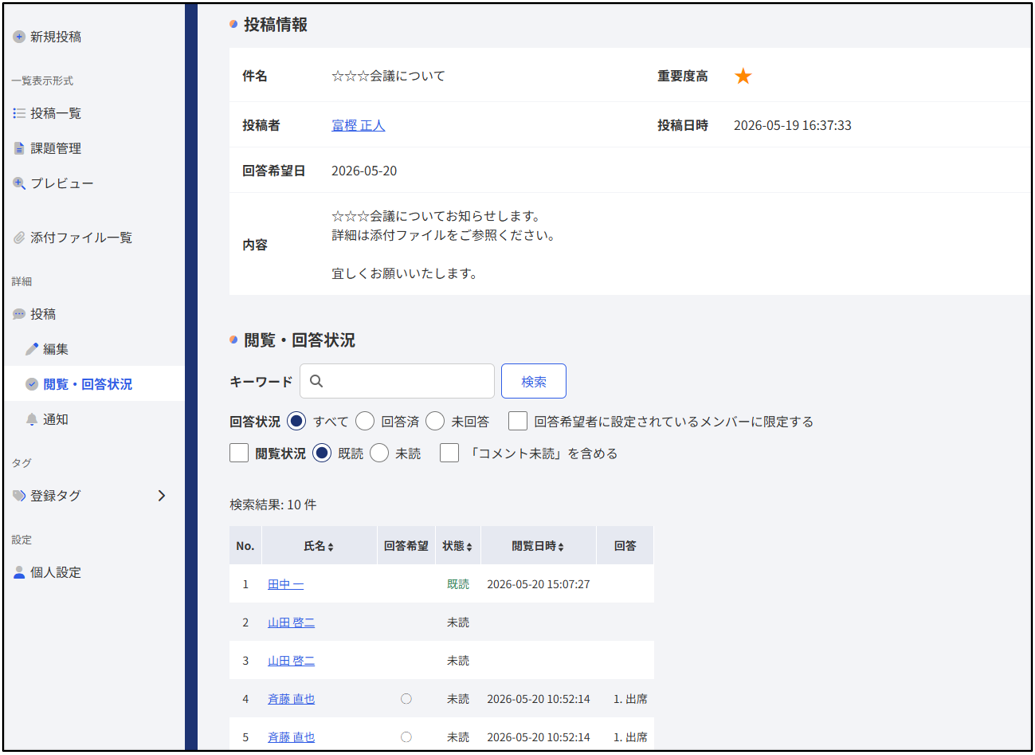The width and height of the screenshot is (1035, 755).
Task: Click the orange 重要度高 star
Action: [x=743, y=76]
